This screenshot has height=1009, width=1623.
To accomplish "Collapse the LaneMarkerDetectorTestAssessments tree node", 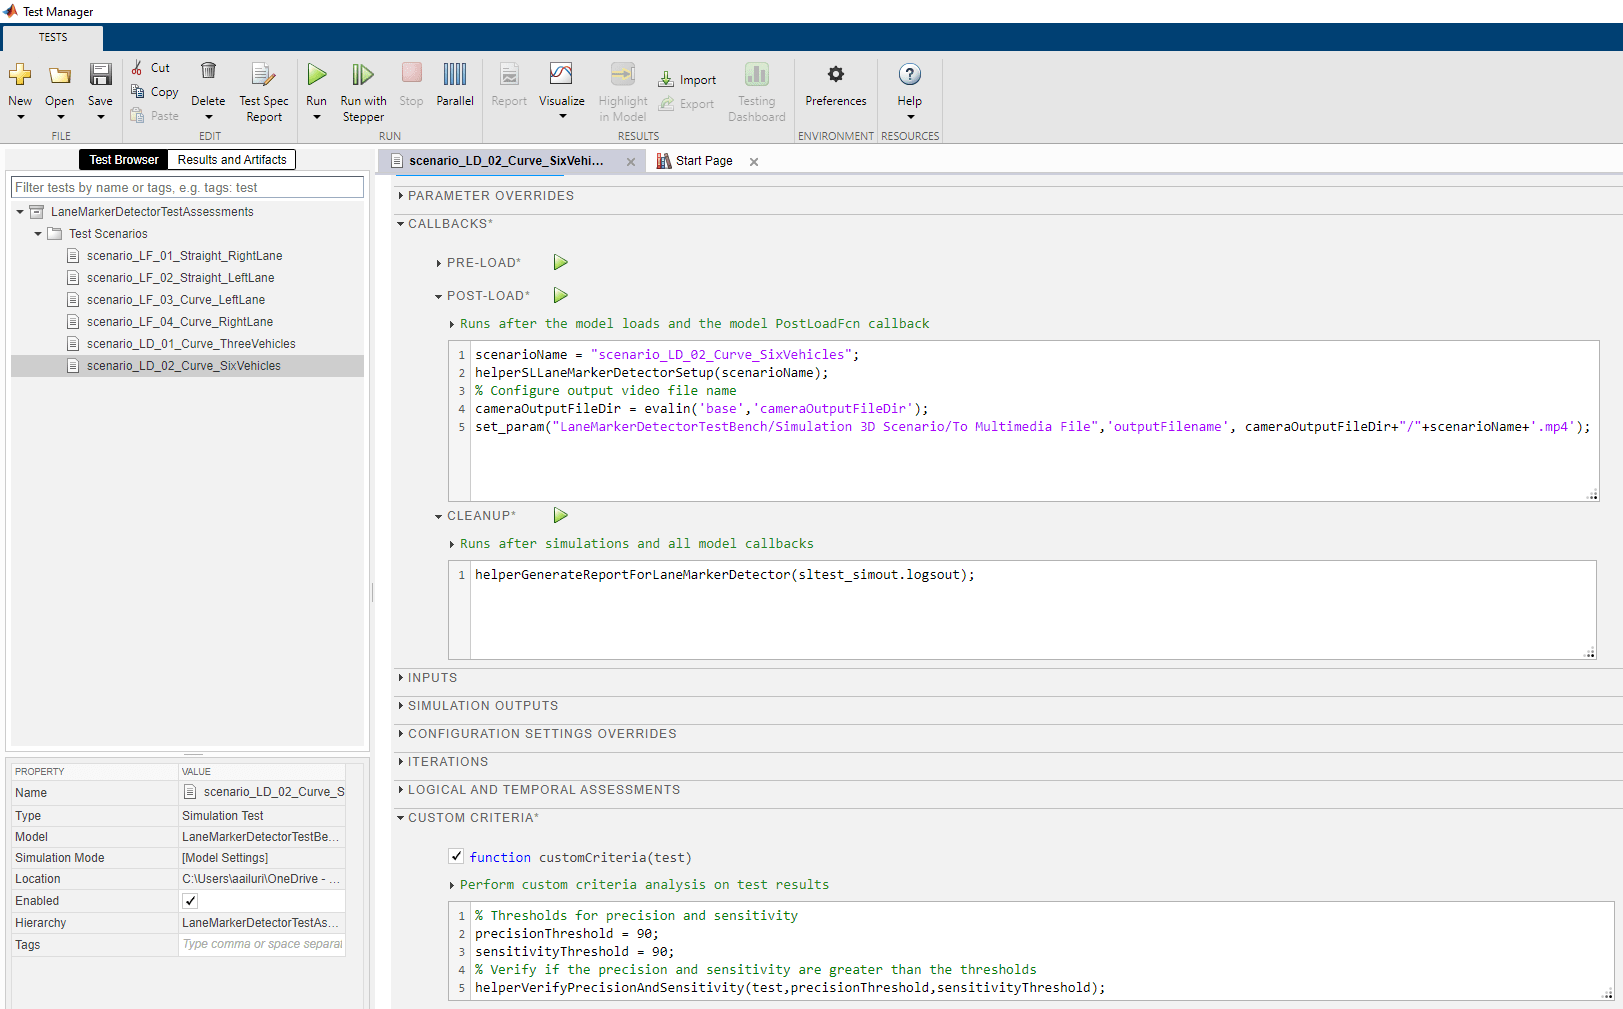I will [20, 212].
